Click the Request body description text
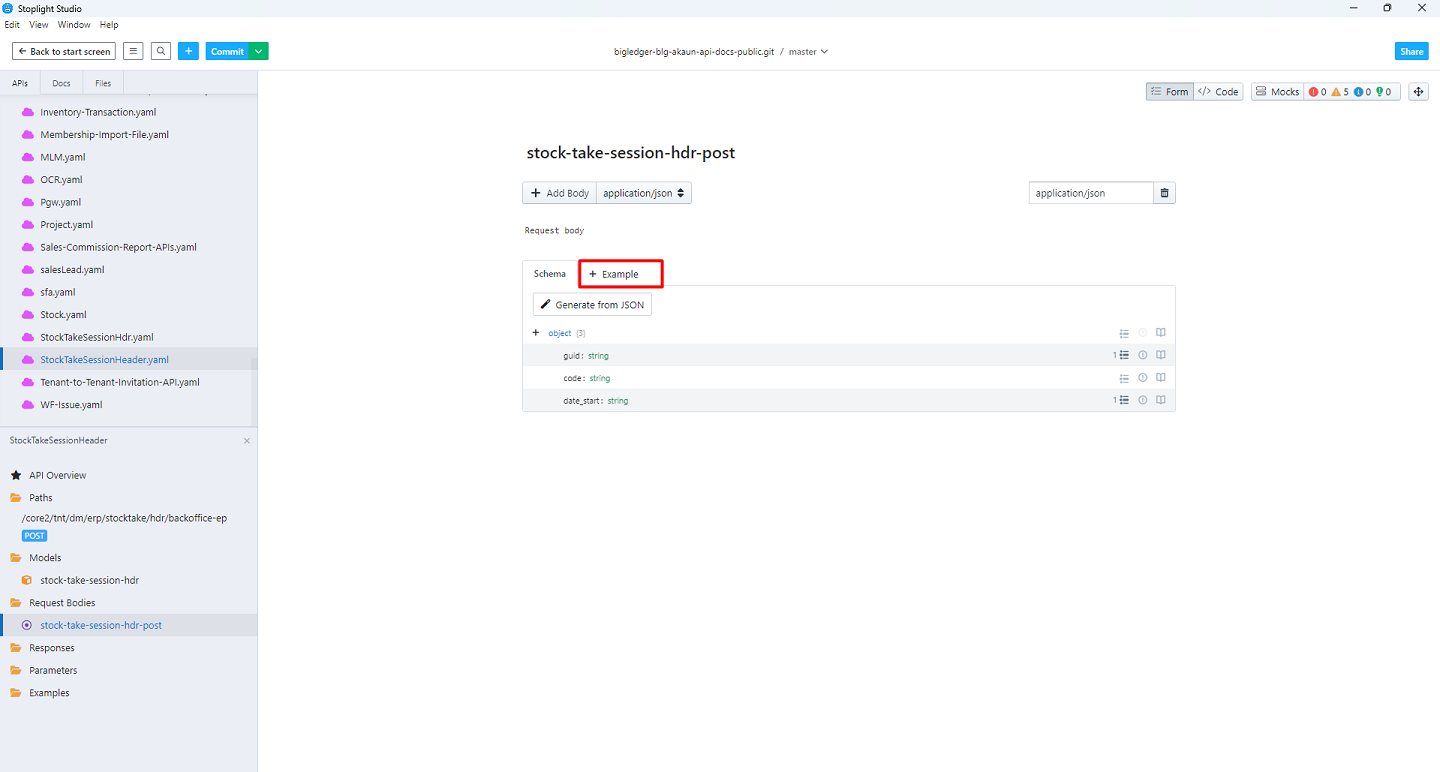 554,231
